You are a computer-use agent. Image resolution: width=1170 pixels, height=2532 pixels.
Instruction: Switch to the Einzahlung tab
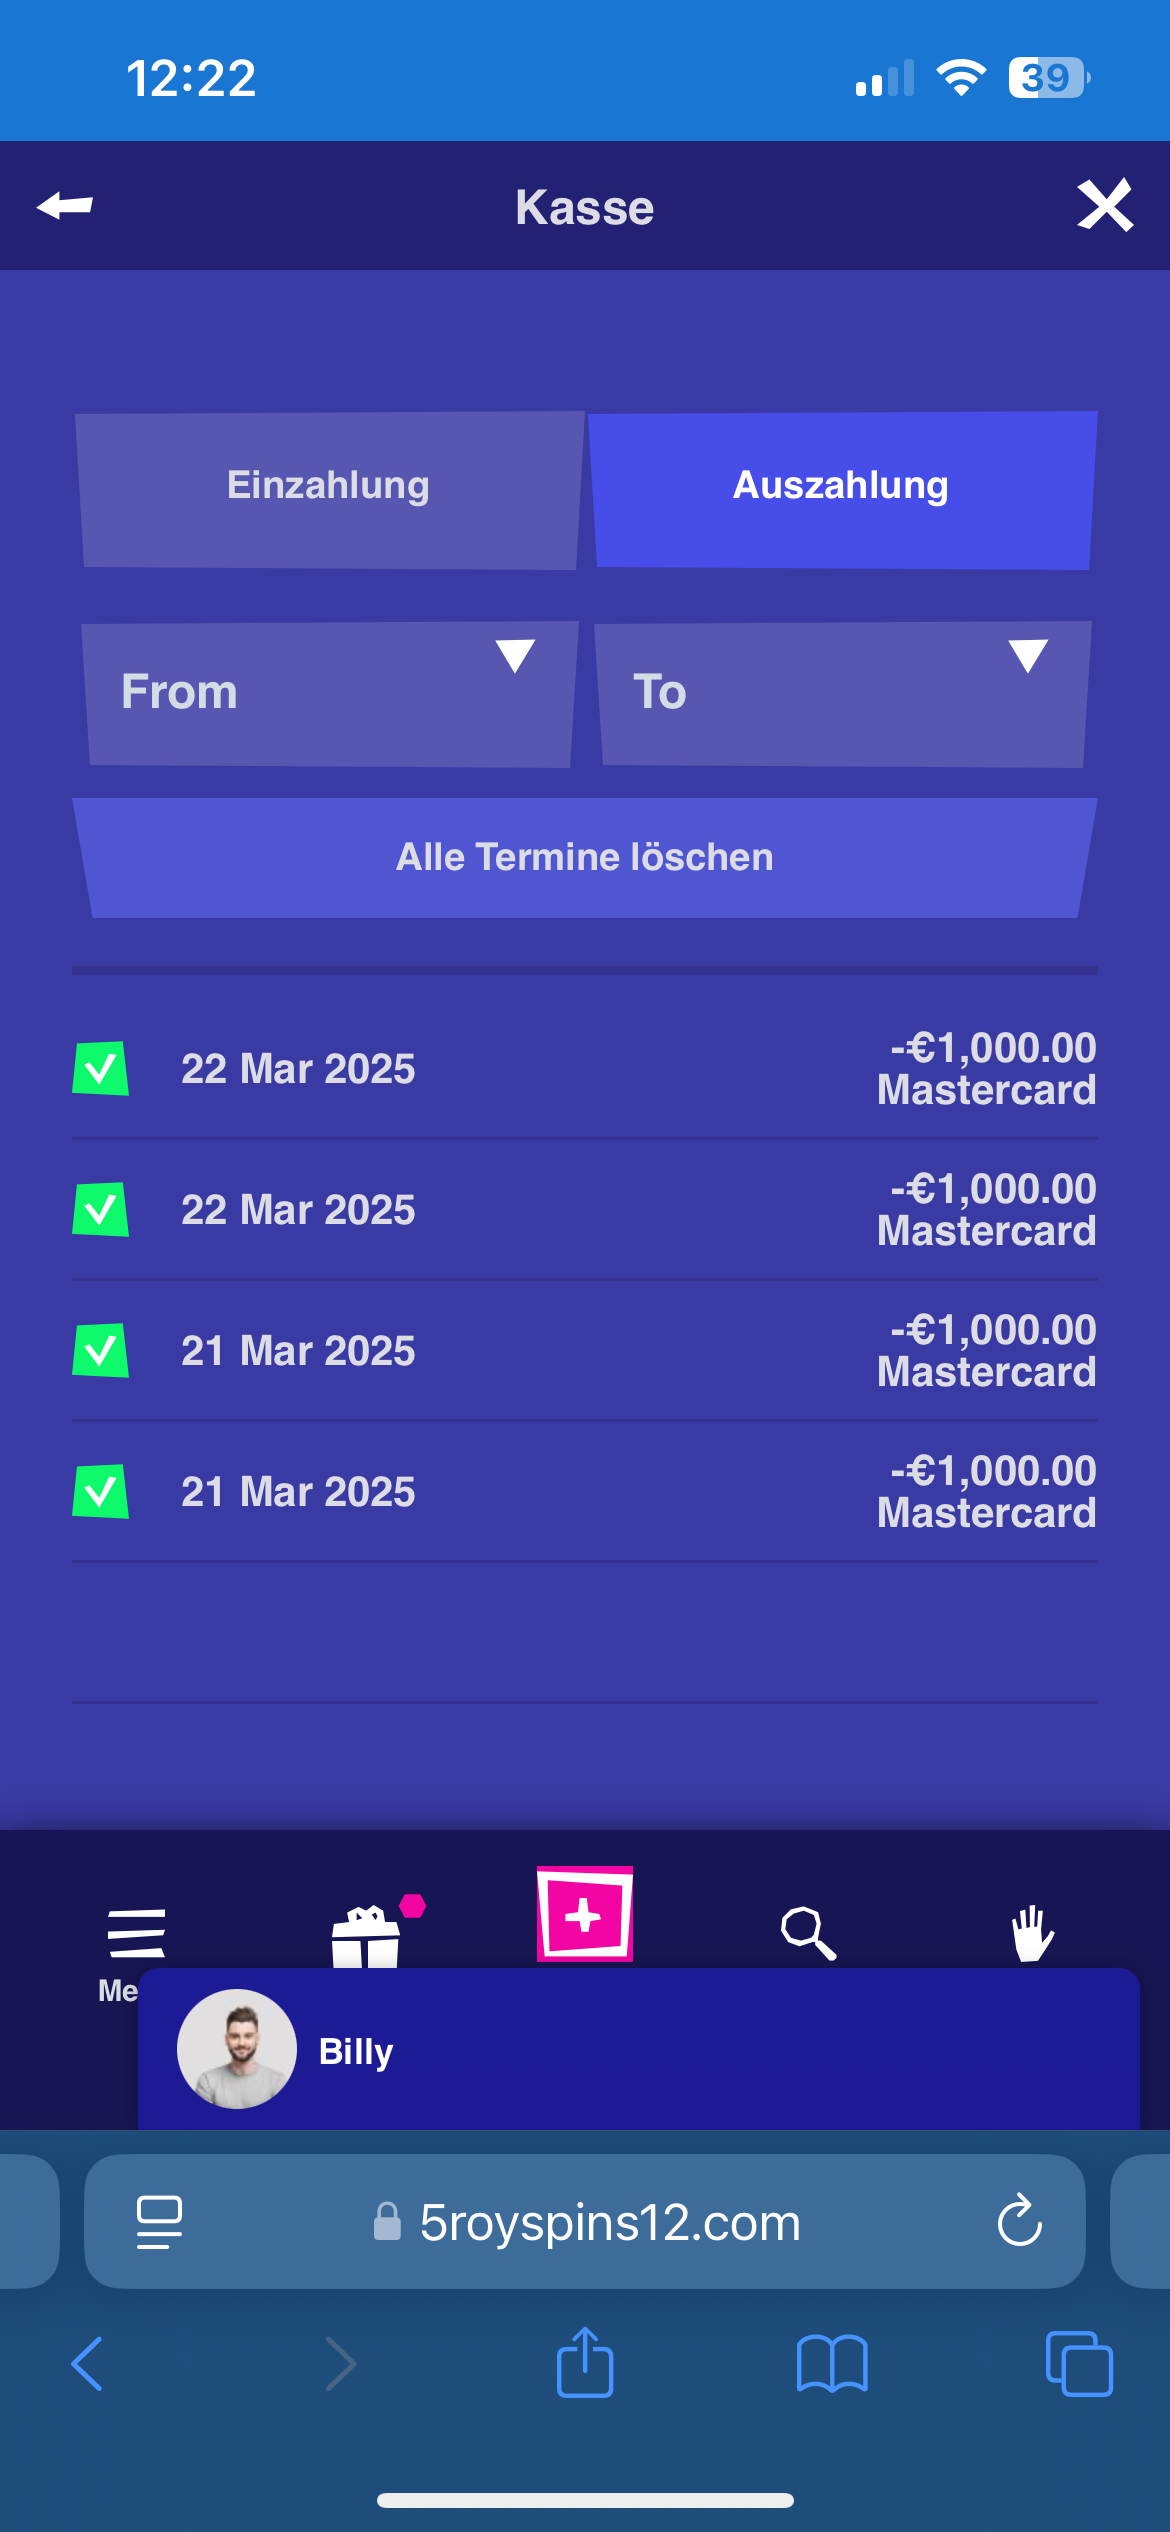[x=329, y=486]
